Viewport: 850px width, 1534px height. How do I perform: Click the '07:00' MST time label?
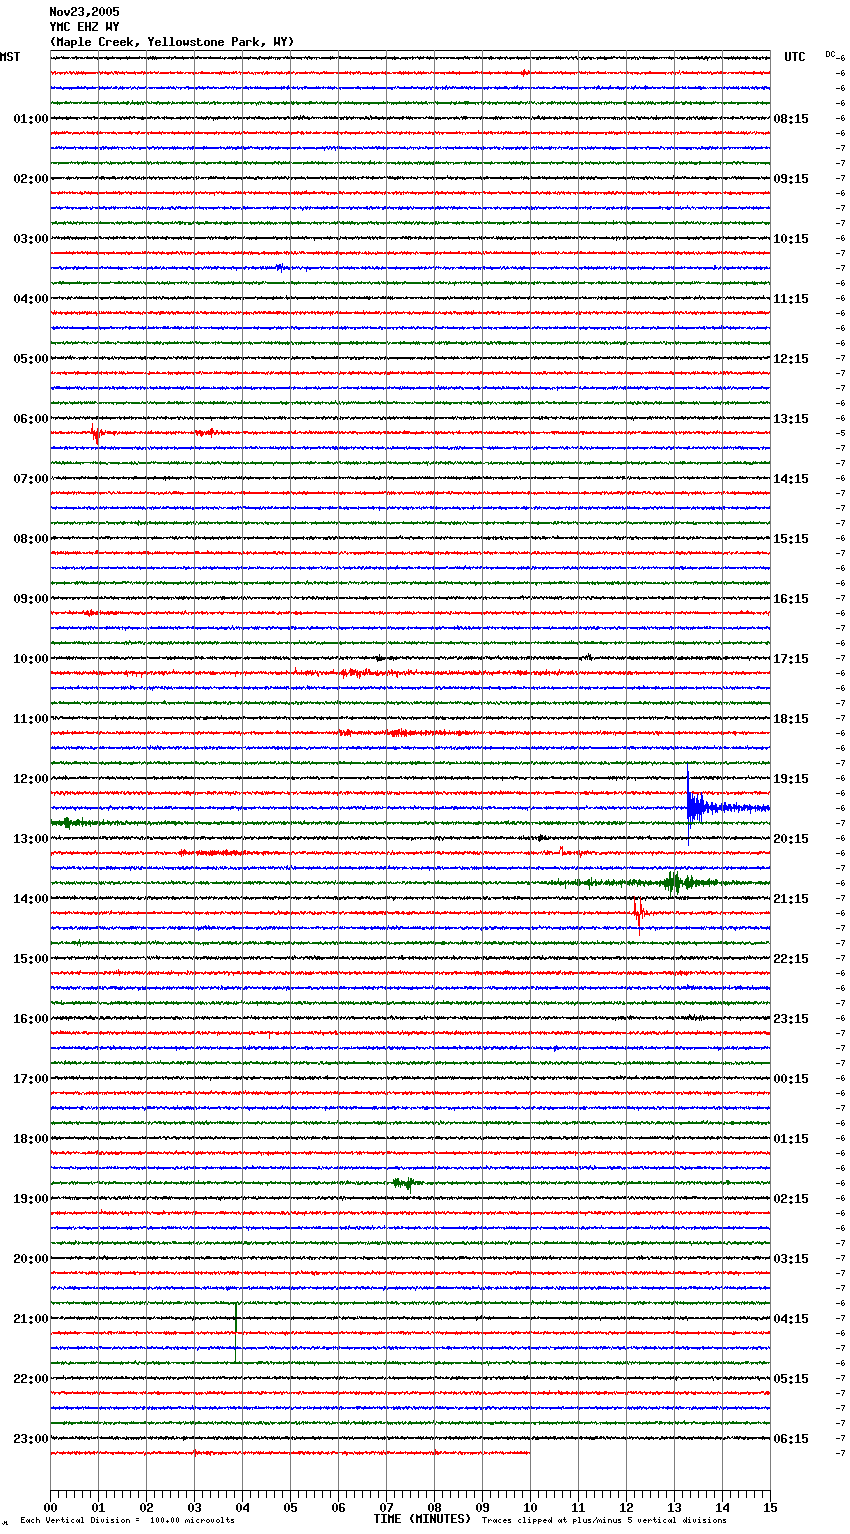tap(31, 479)
